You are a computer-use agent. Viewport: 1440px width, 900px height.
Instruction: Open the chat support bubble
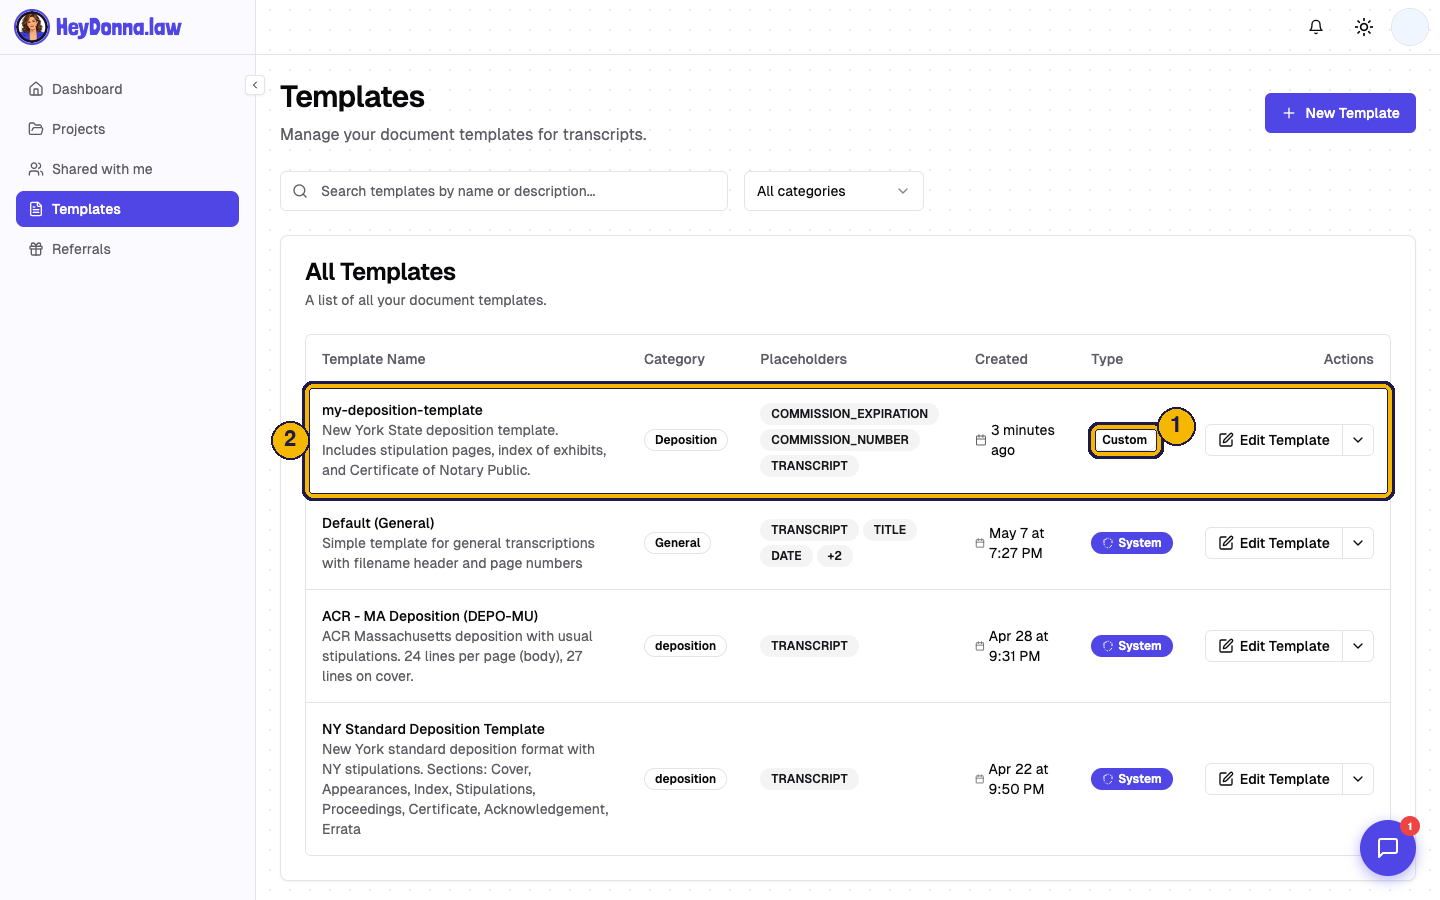coord(1388,848)
